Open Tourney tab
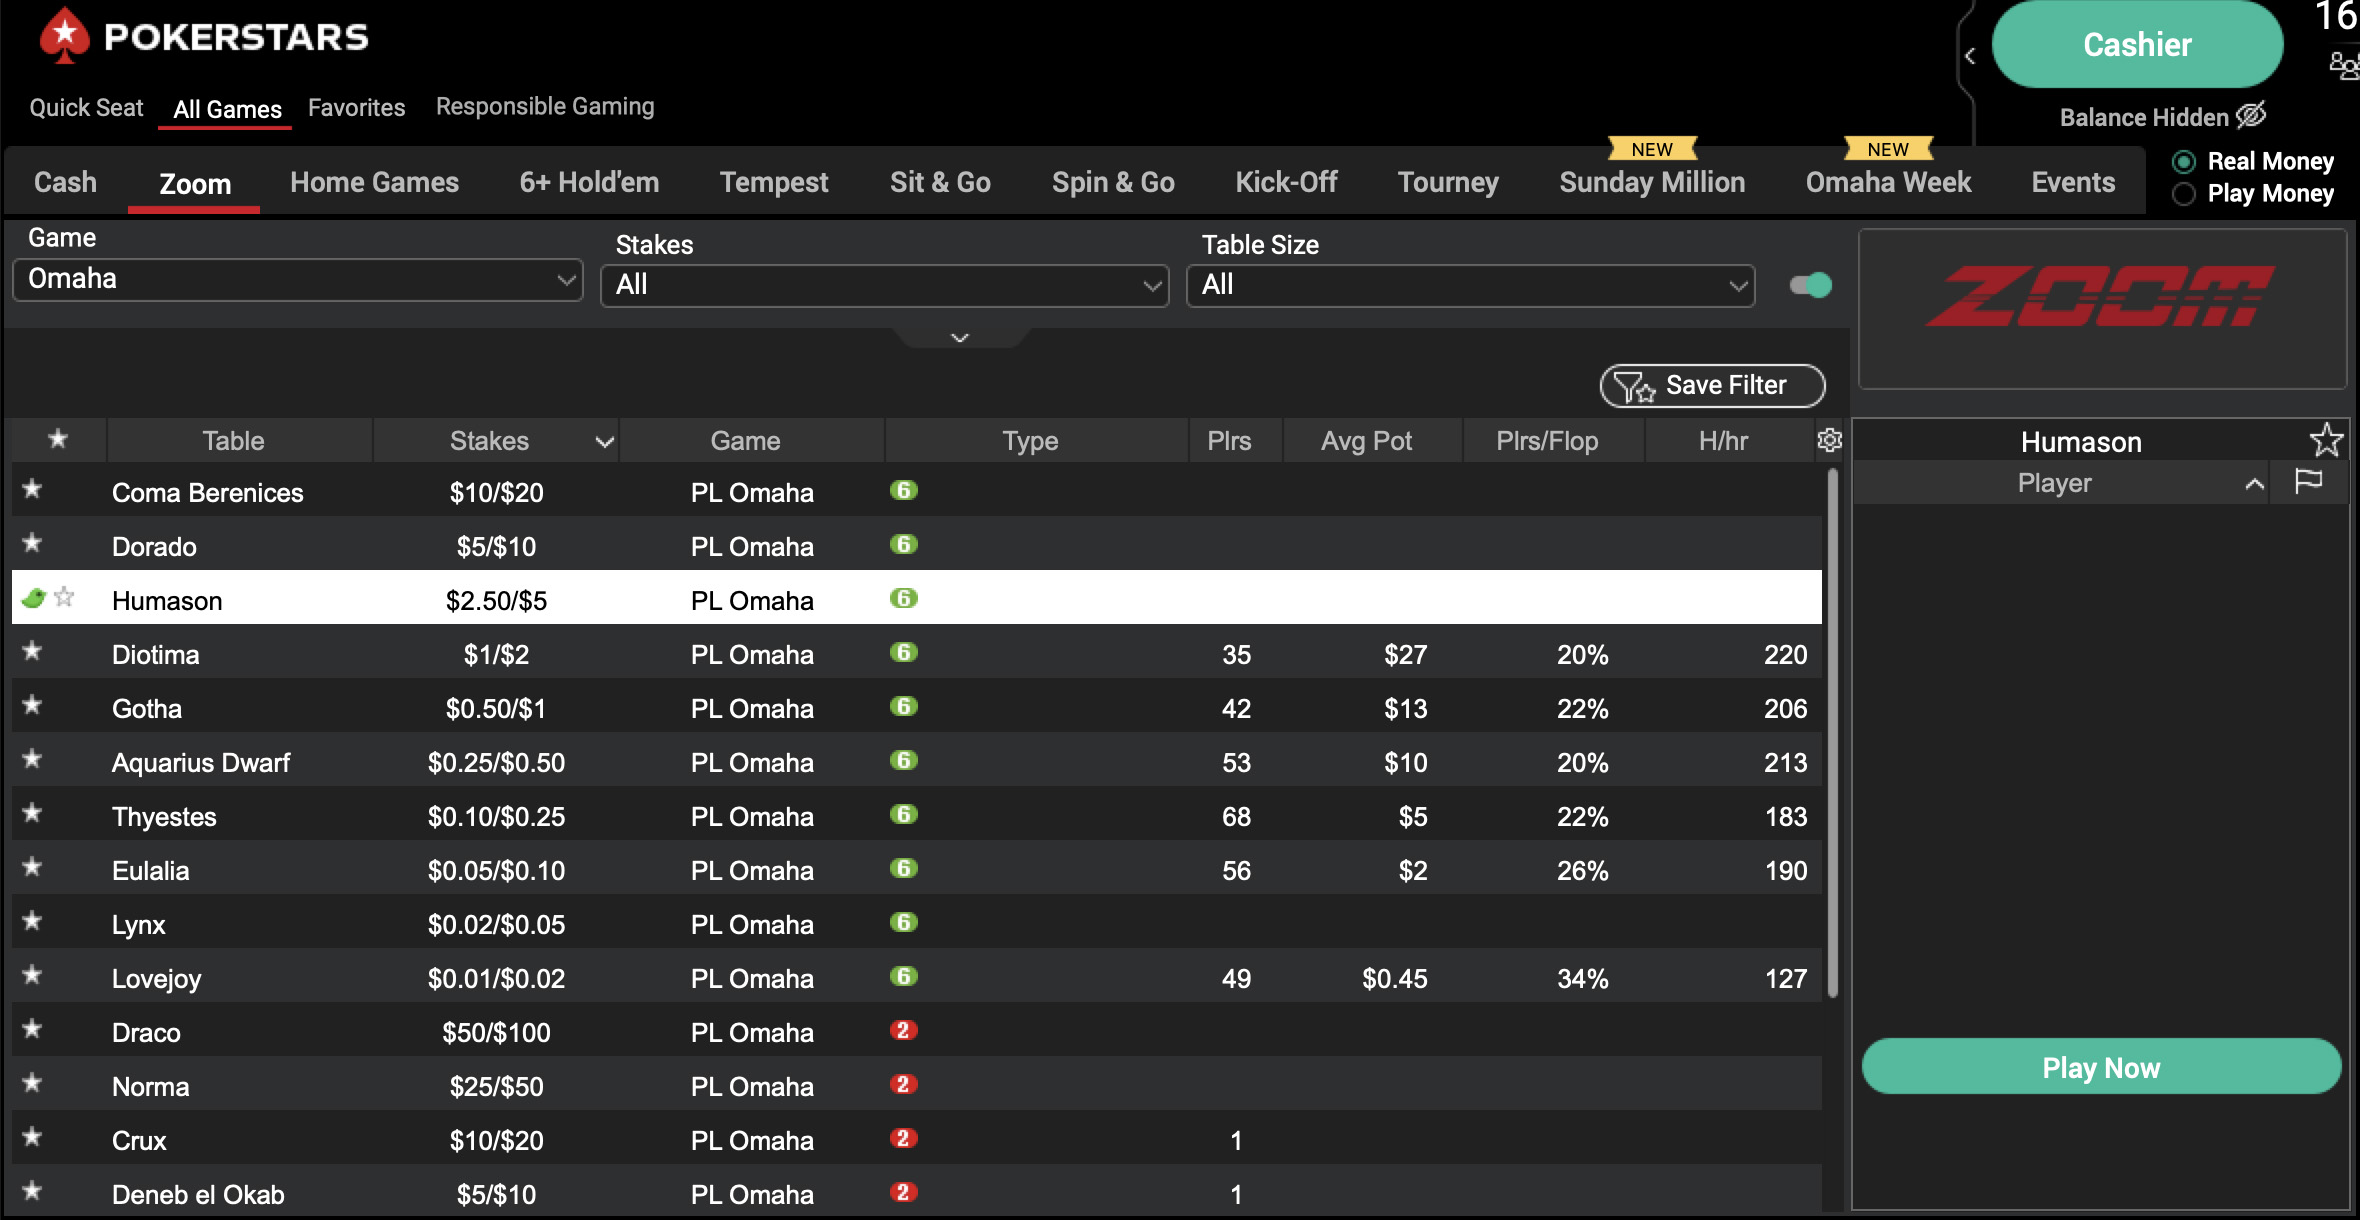Viewport: 2360px width, 1220px height. click(x=1448, y=182)
